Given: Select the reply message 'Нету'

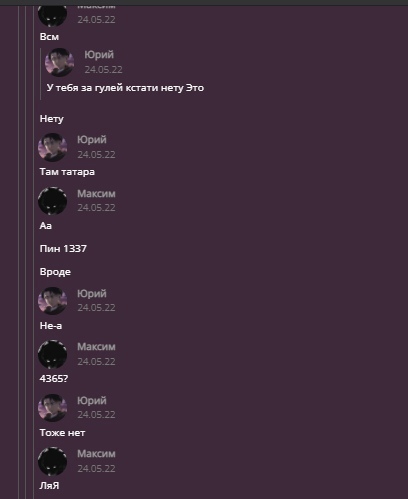Looking at the screenshot, I should pos(52,119).
